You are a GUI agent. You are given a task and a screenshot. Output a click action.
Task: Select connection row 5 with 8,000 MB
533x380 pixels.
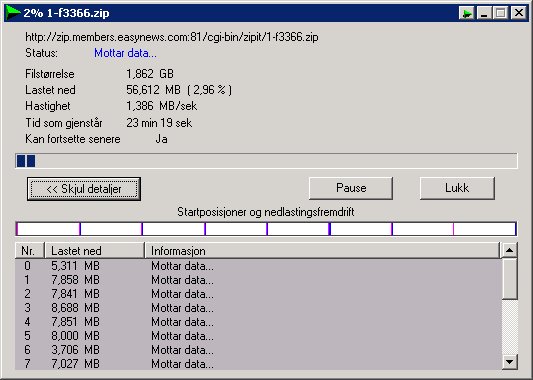point(258,336)
